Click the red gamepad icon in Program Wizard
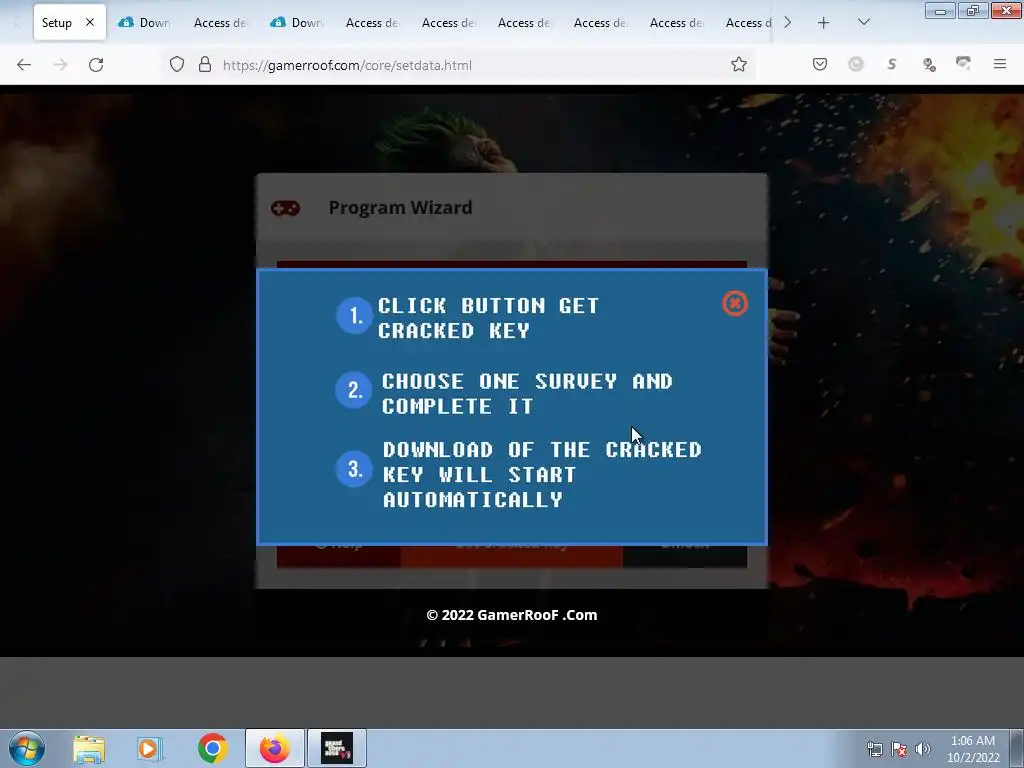 [x=285, y=208]
